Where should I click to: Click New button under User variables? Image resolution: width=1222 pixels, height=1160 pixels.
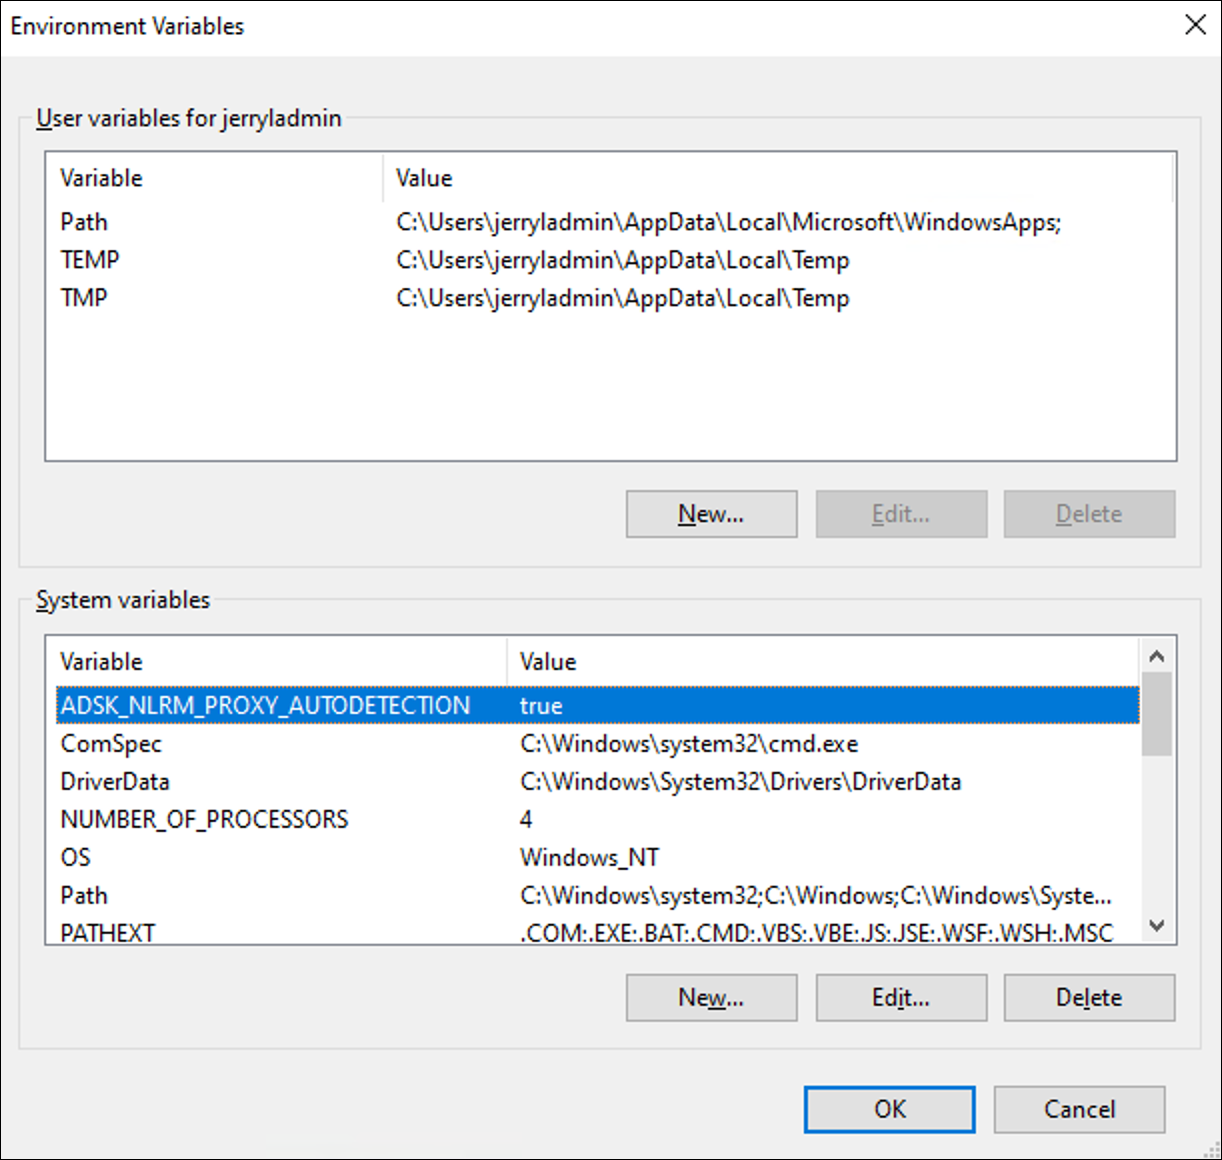(711, 514)
